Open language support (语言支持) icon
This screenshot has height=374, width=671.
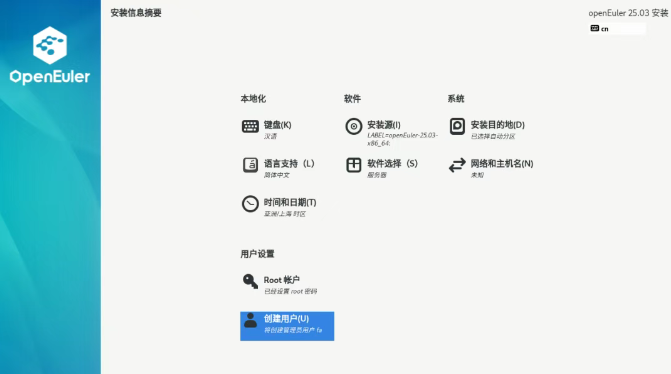pyautogui.click(x=250, y=165)
